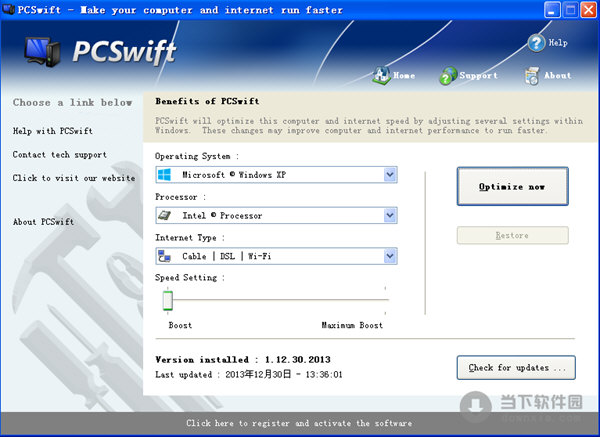Click the Windows logo in Operating System box
Viewport: 600px width, 437px height.
[x=165, y=175]
